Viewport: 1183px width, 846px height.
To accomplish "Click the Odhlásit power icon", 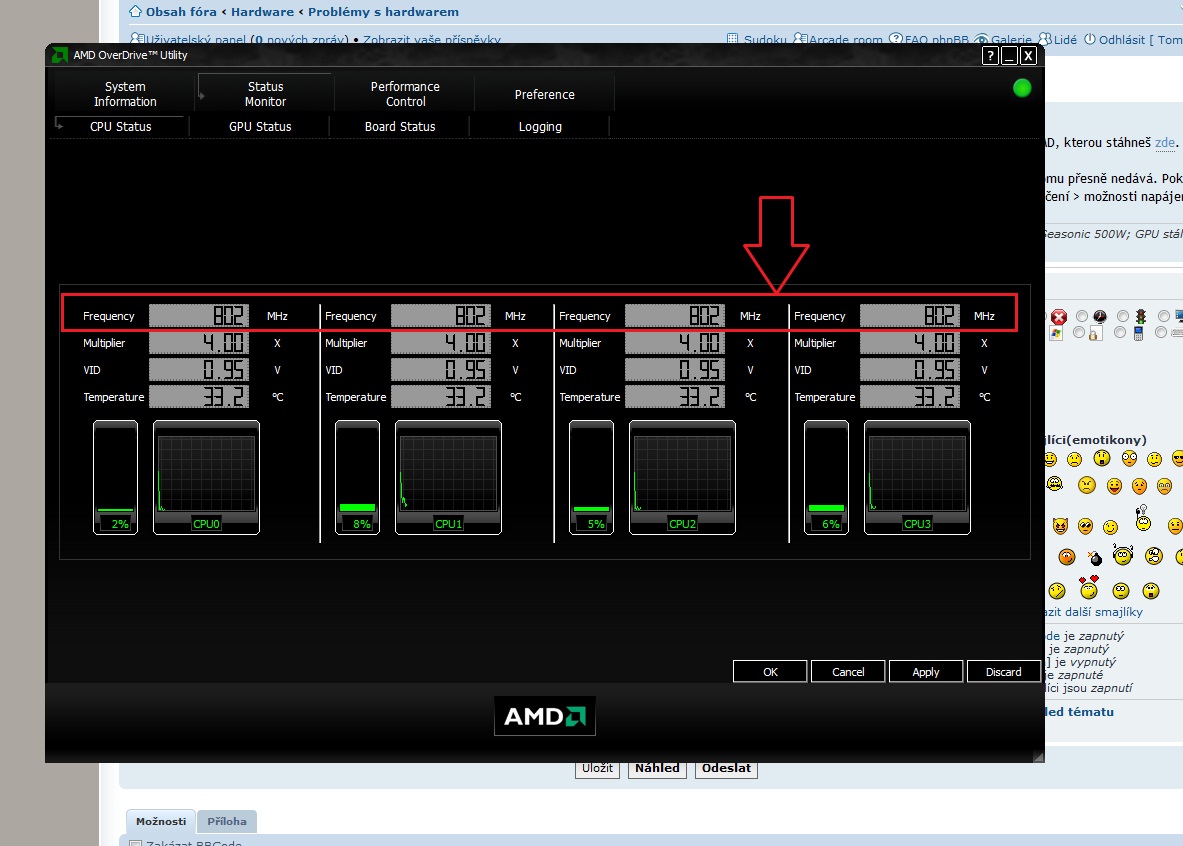I will coord(1089,39).
